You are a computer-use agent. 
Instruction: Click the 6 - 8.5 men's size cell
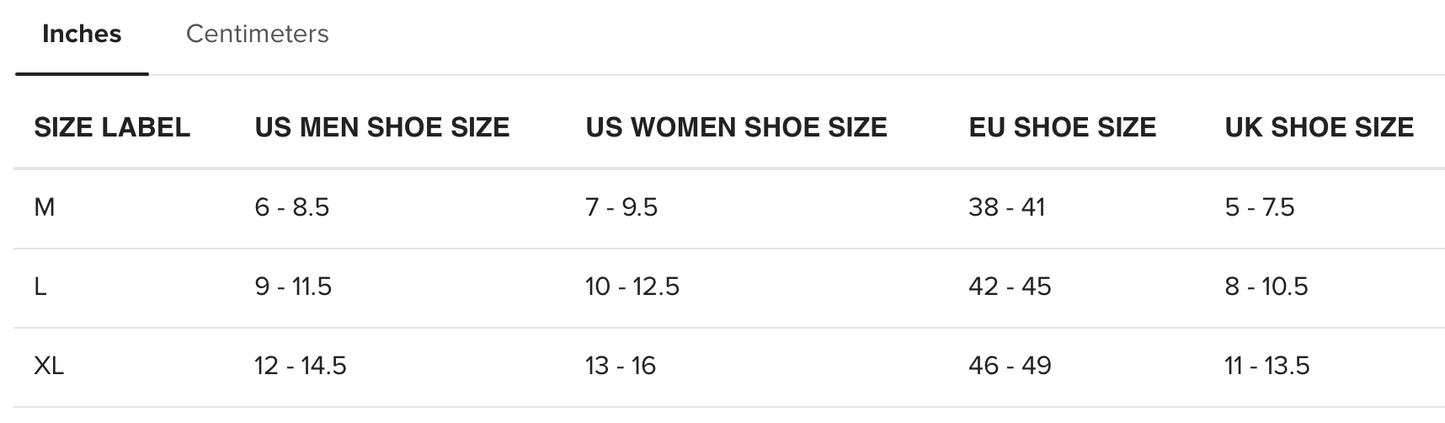tap(292, 208)
